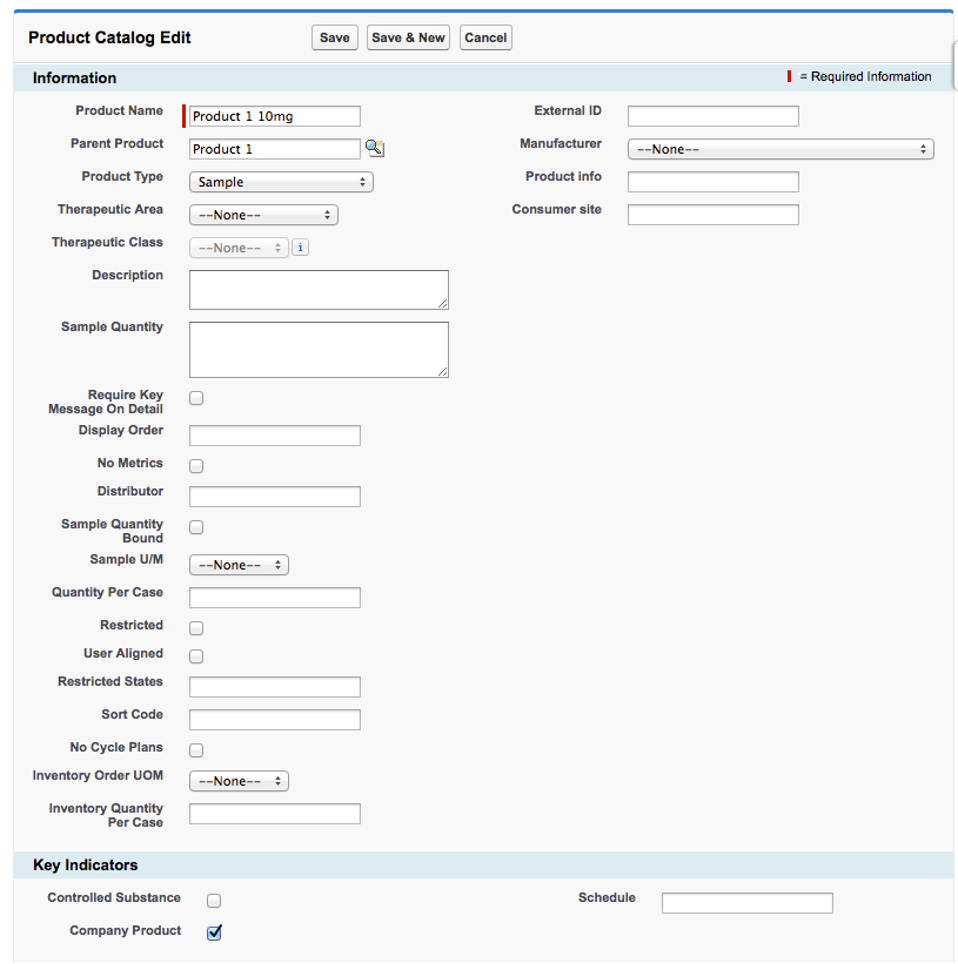
Task: Click the Save button
Action: (x=334, y=38)
